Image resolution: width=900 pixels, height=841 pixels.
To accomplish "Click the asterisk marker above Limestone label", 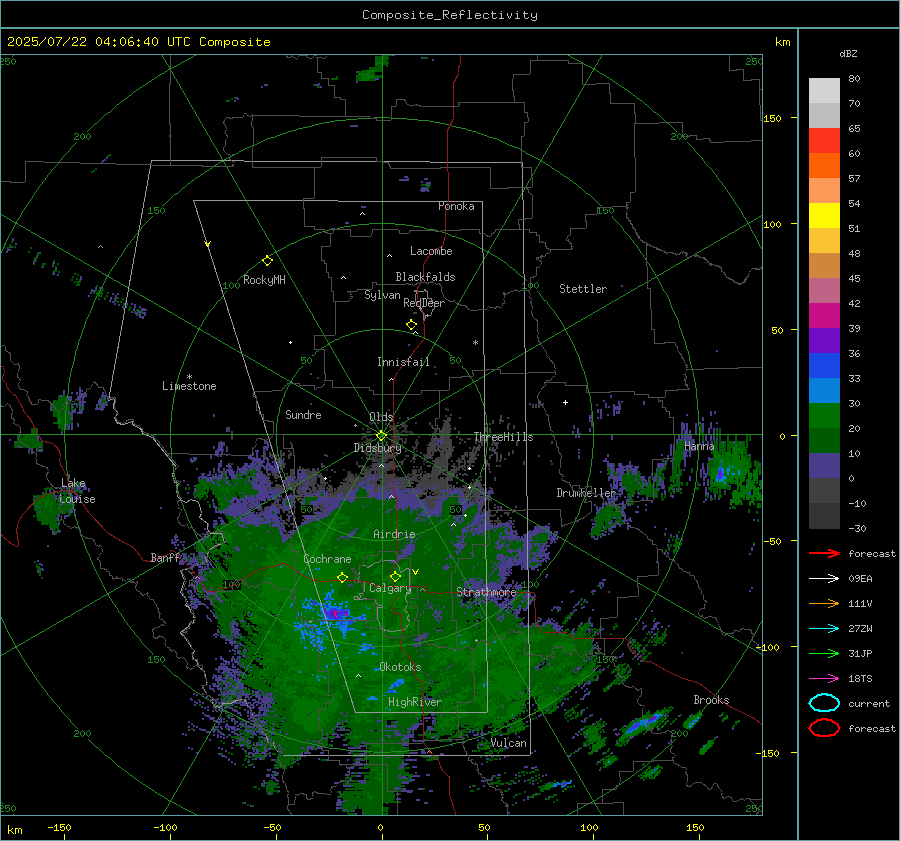I will [x=189, y=377].
